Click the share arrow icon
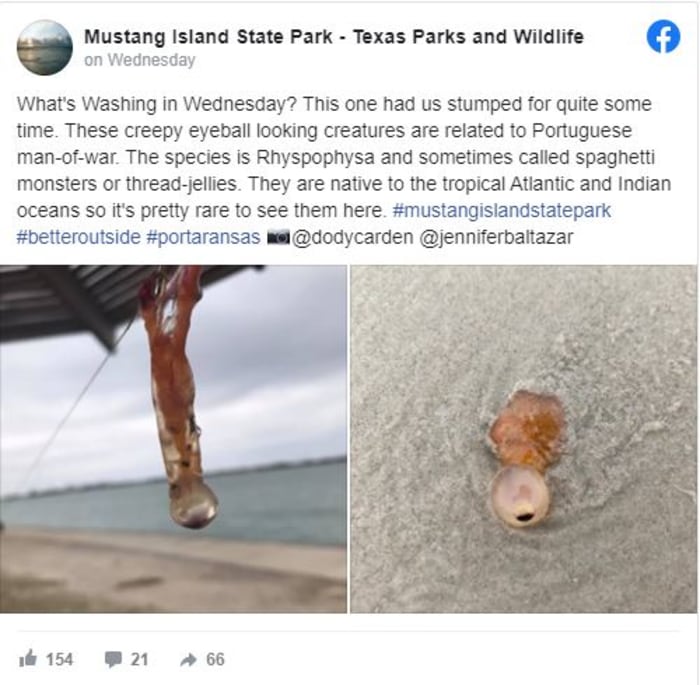This screenshot has height=685, width=700. pyautogui.click(x=188, y=659)
